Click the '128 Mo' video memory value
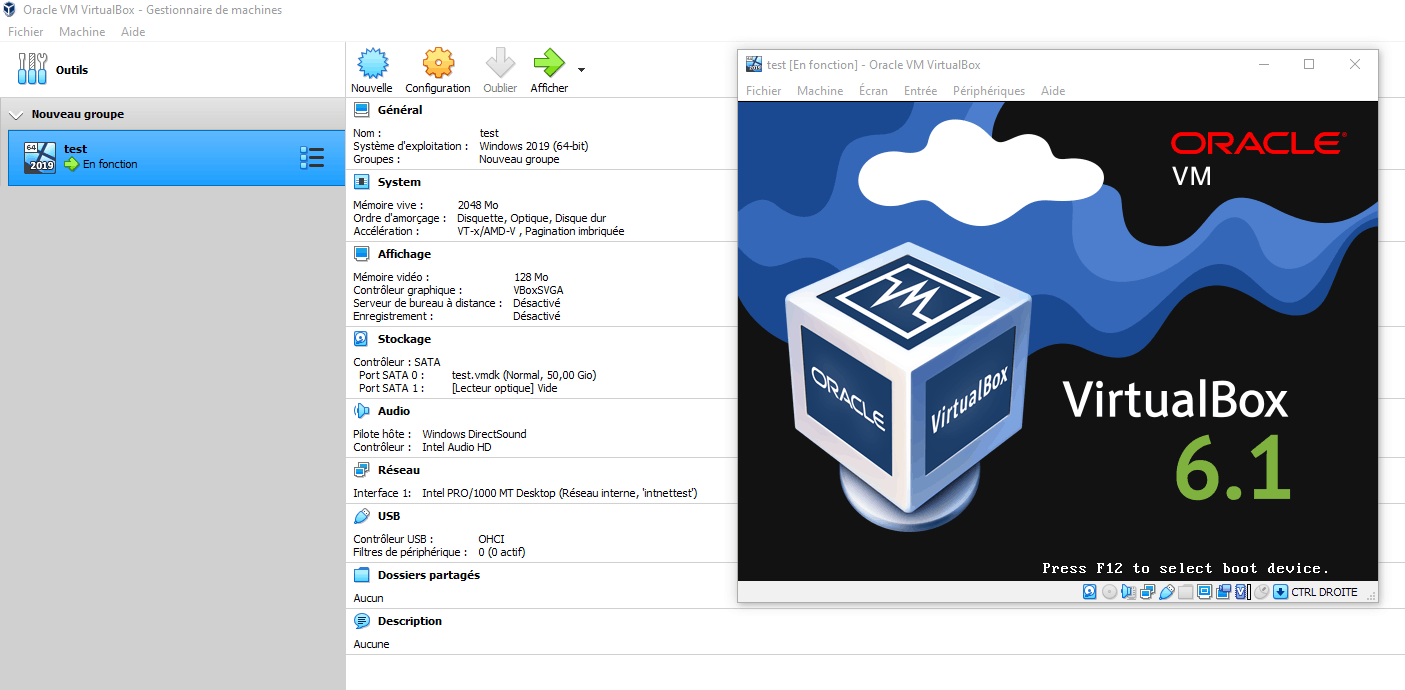 531,277
